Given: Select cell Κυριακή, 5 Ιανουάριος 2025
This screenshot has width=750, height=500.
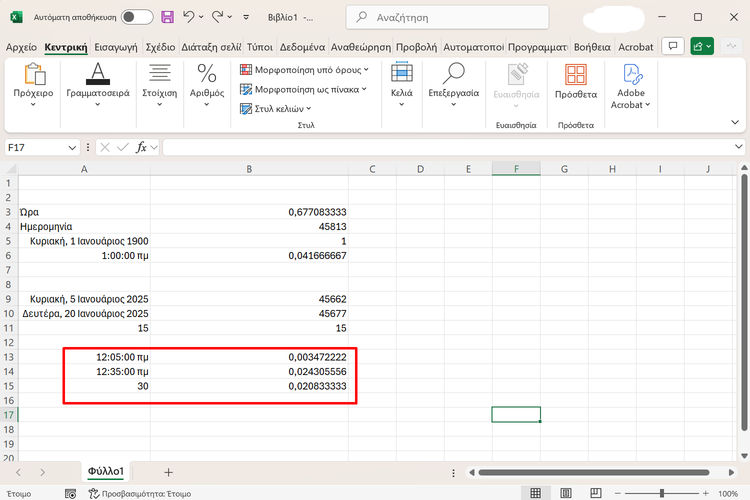Looking at the screenshot, I should [84, 299].
